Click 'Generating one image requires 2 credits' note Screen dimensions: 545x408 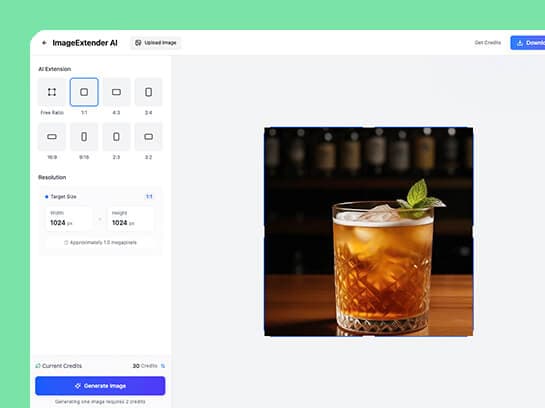pos(100,402)
